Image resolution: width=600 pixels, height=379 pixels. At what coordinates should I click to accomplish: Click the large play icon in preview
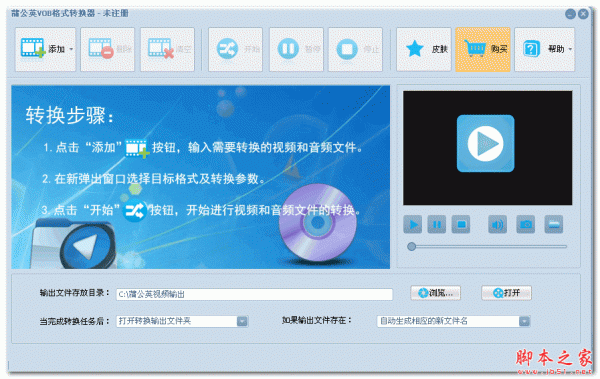[x=485, y=144]
